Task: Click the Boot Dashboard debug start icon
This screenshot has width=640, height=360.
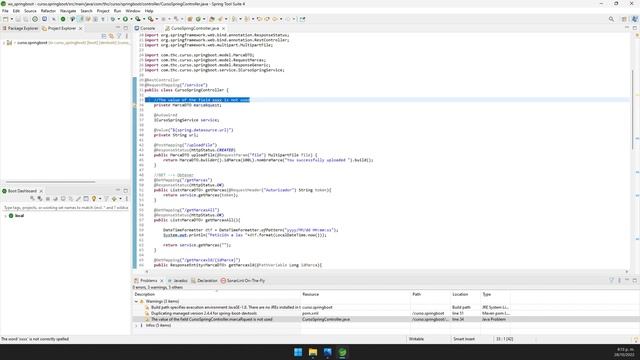Action: (x=40, y=199)
